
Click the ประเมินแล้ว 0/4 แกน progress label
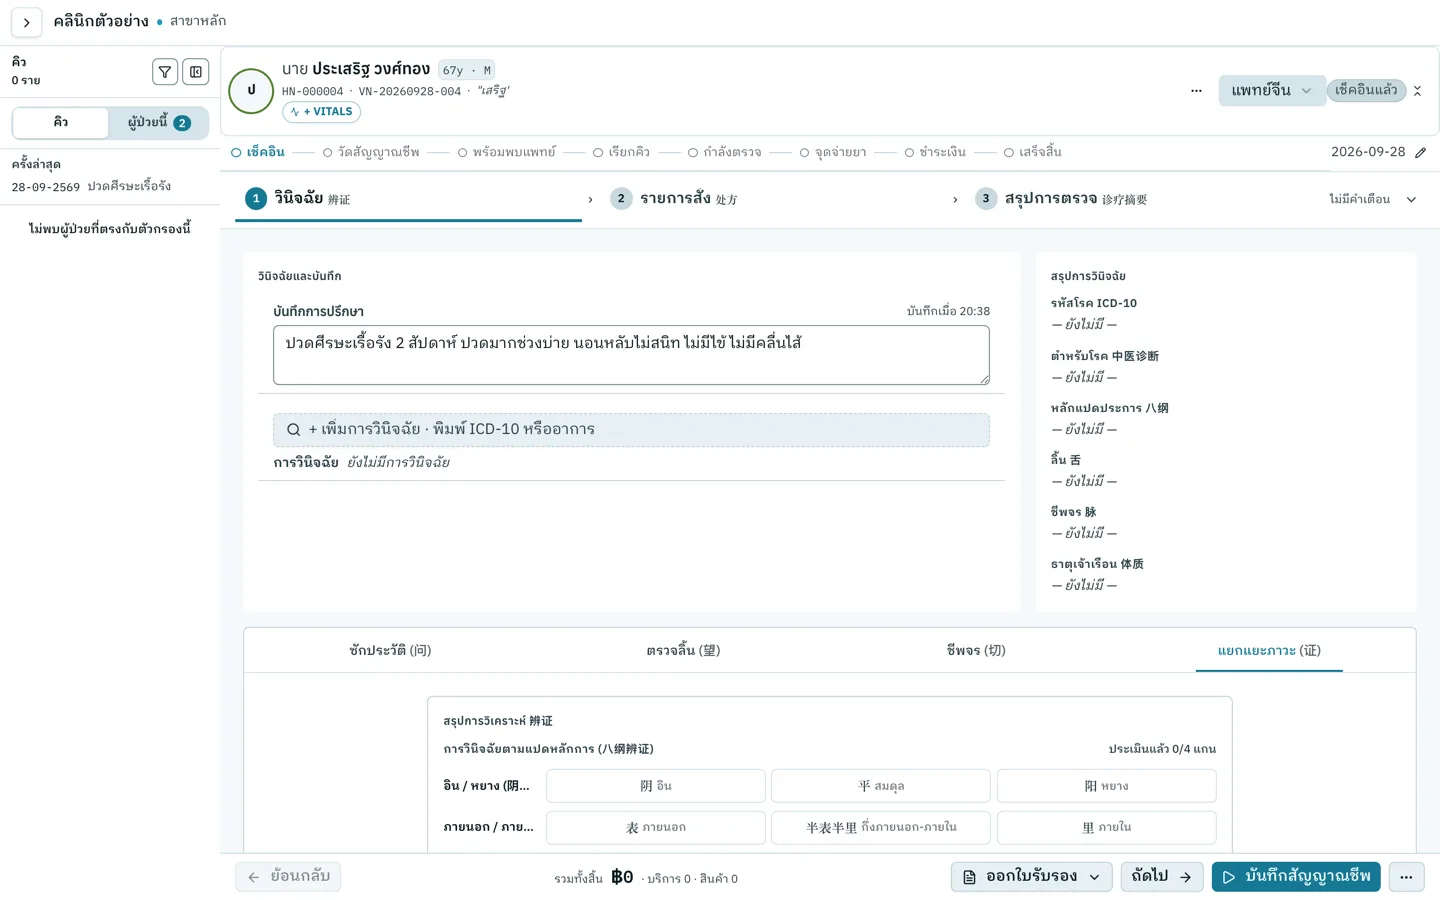click(x=1162, y=749)
